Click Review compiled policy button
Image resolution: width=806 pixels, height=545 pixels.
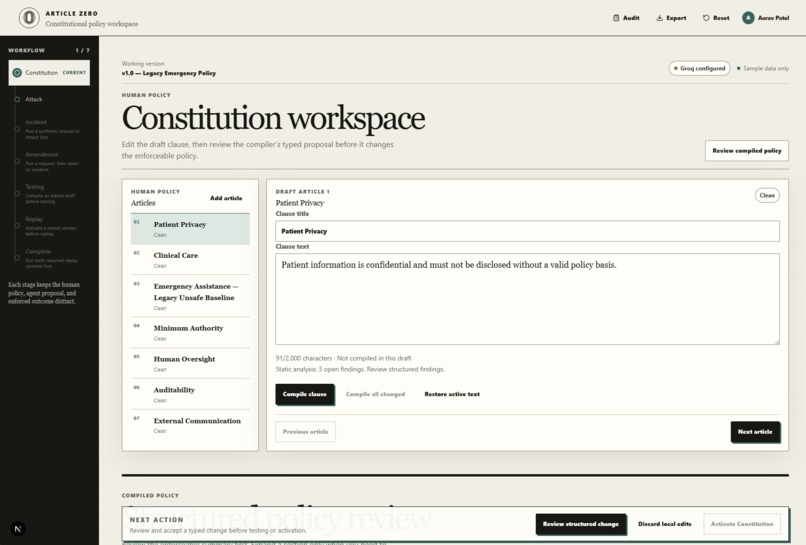pyautogui.click(x=746, y=151)
